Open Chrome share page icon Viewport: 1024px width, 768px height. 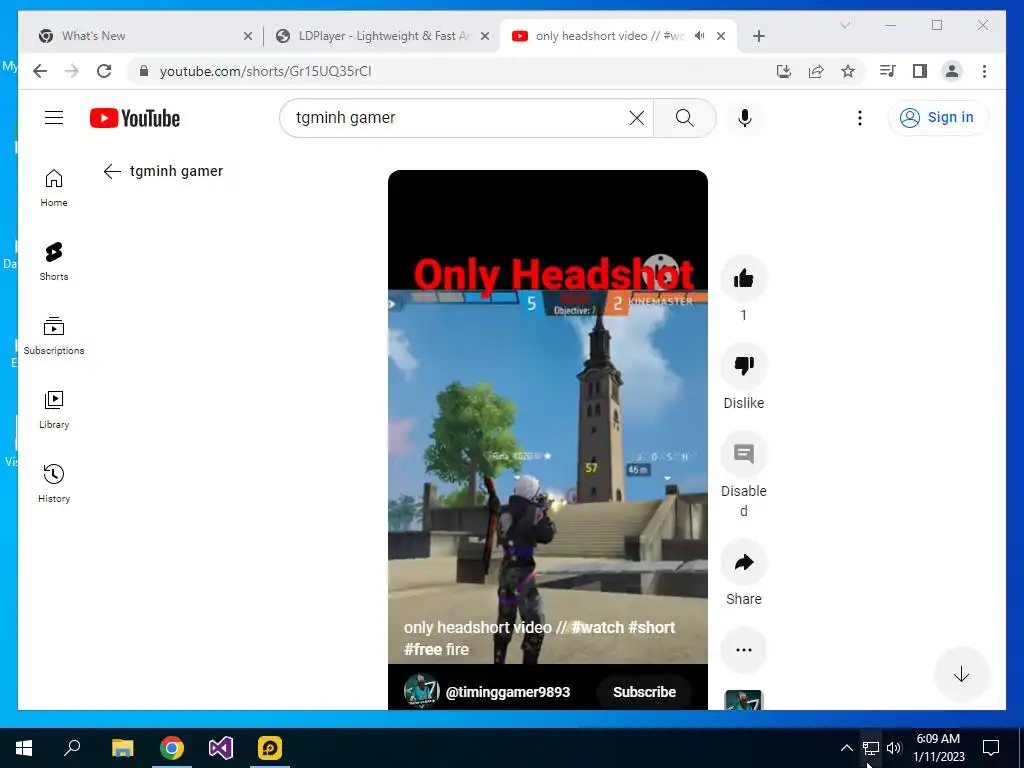816,71
